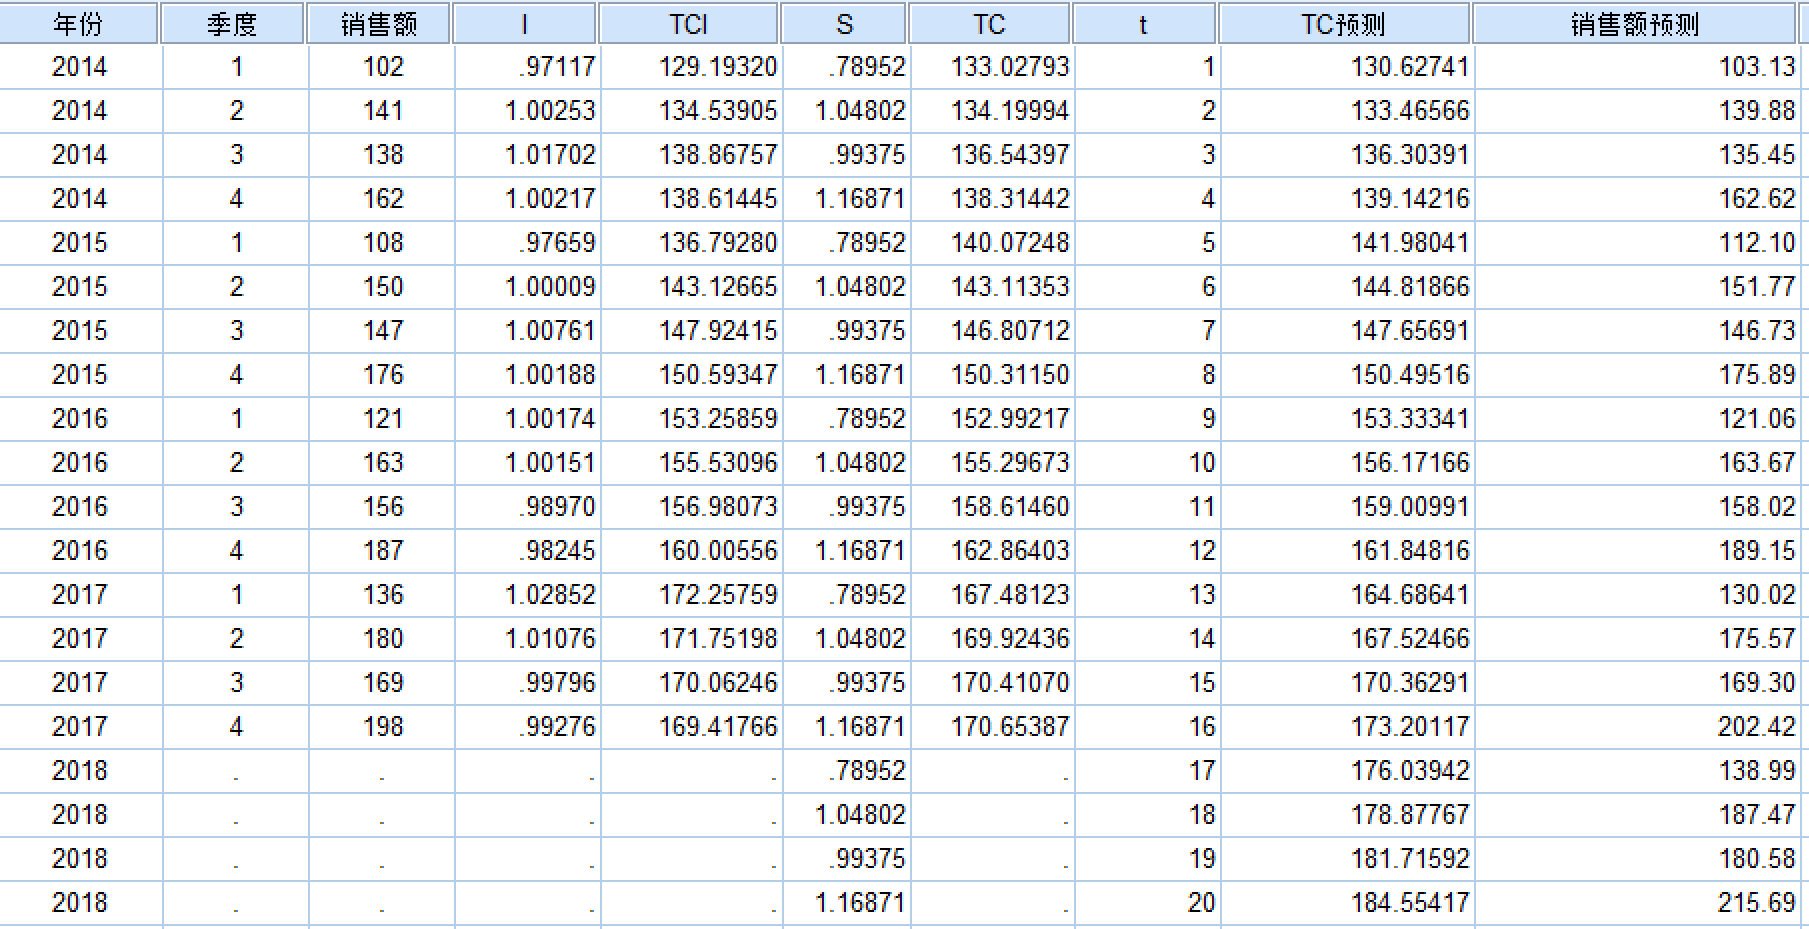Click TCI cell showing 143.12665
The width and height of the screenshot is (1809, 929).
(x=691, y=287)
